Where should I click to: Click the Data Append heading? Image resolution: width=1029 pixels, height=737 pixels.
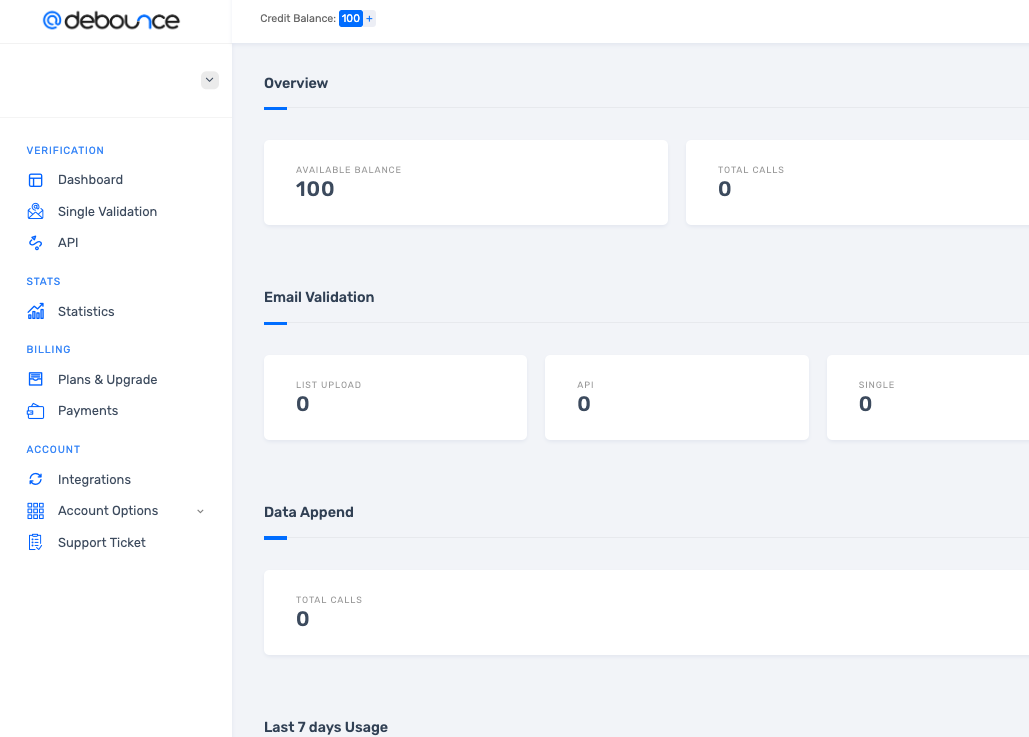pos(308,512)
